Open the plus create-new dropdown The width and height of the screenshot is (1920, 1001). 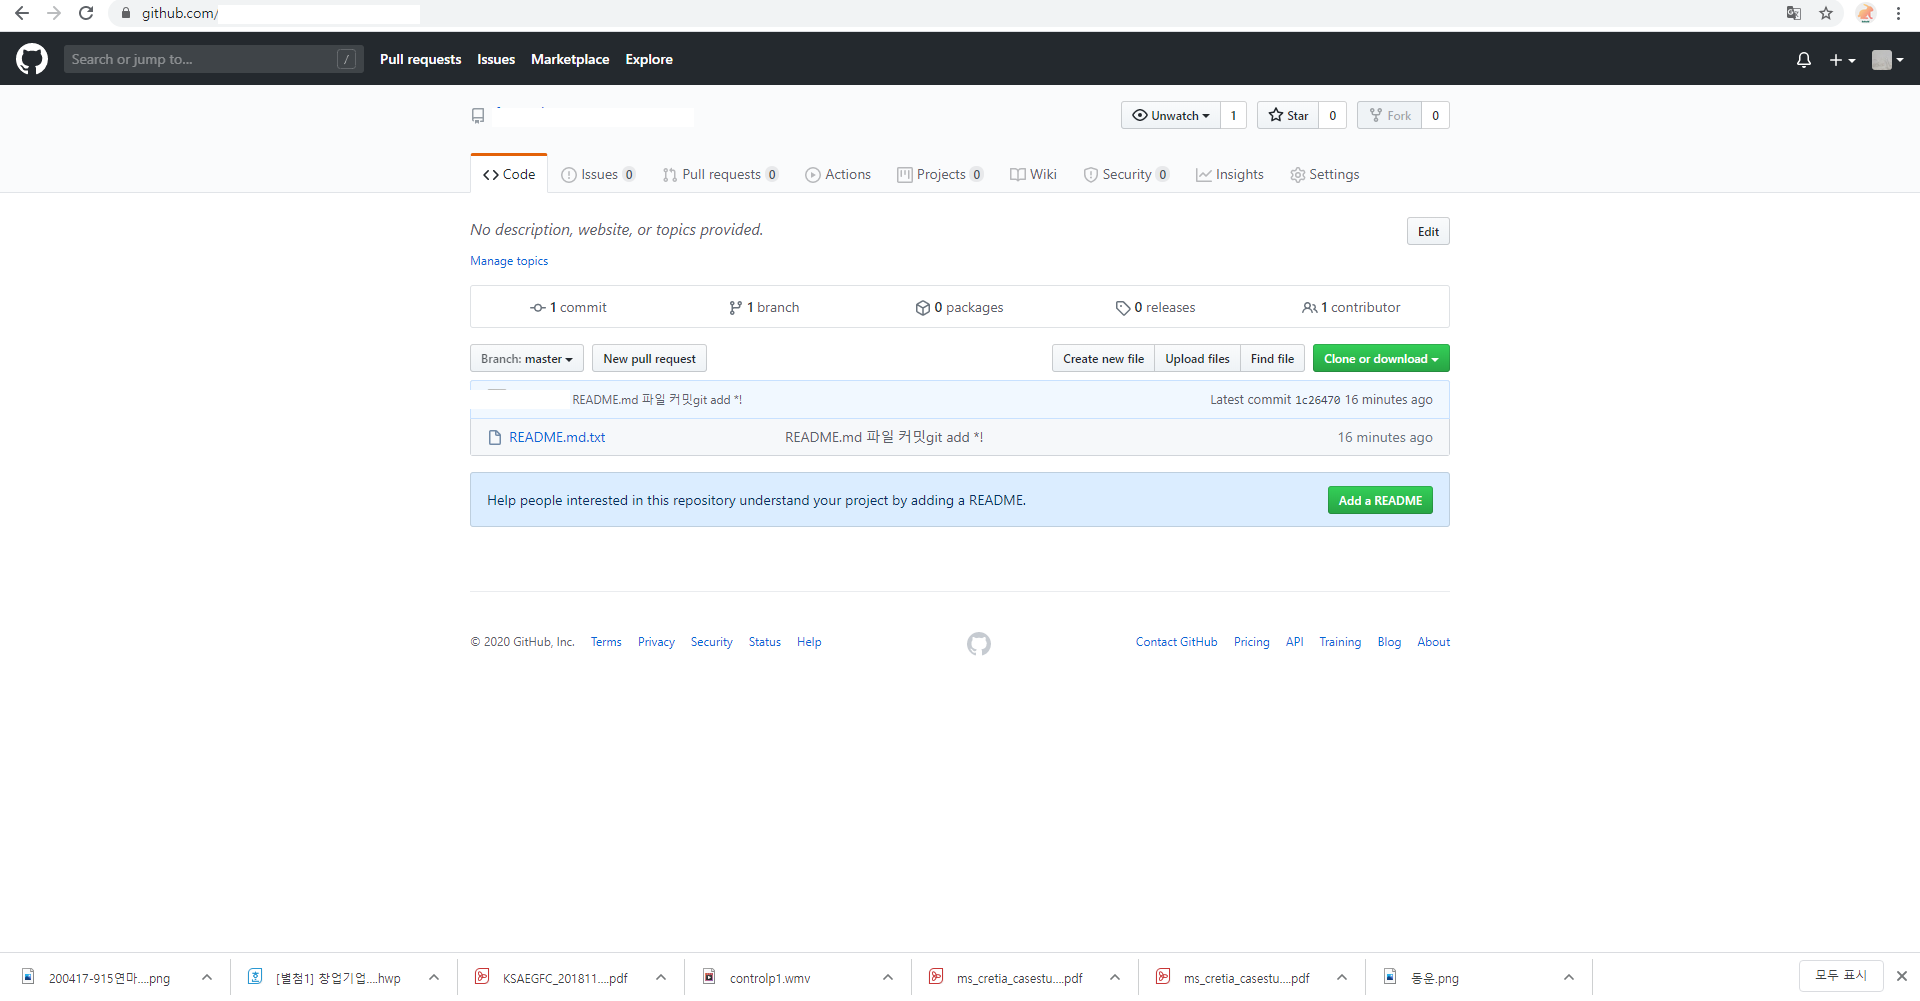tap(1842, 60)
